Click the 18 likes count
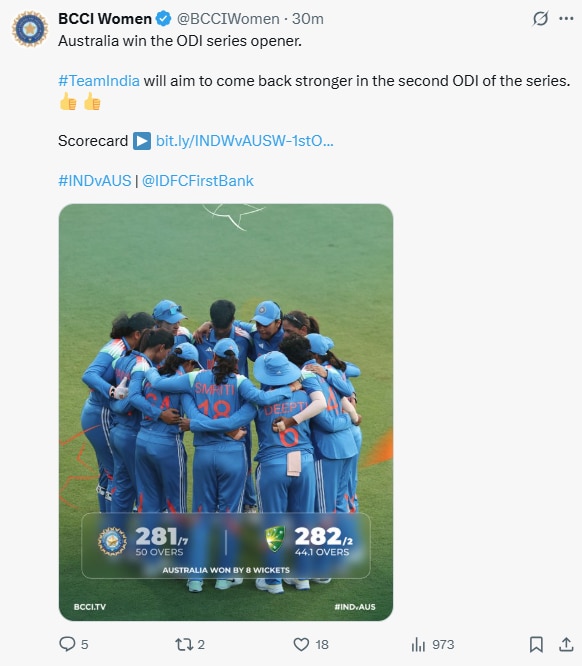582x666 pixels. pyautogui.click(x=322, y=644)
